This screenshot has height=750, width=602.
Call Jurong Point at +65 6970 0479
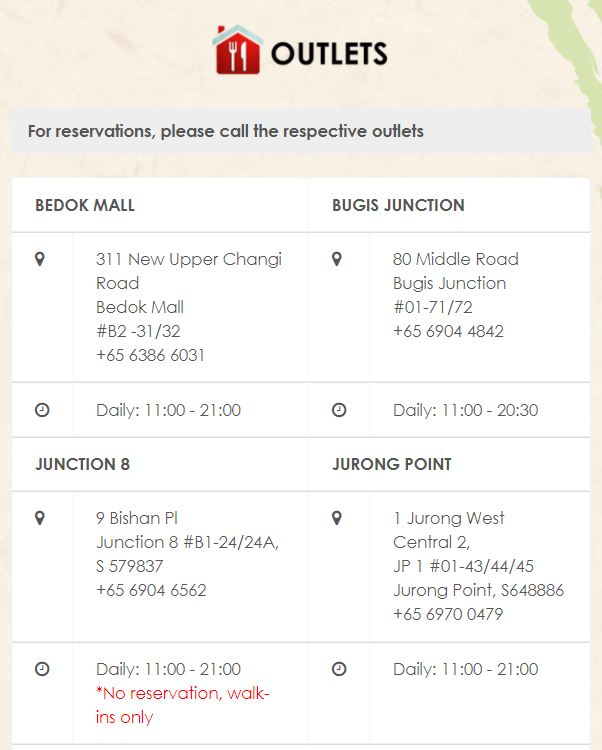pyautogui.click(x=448, y=614)
